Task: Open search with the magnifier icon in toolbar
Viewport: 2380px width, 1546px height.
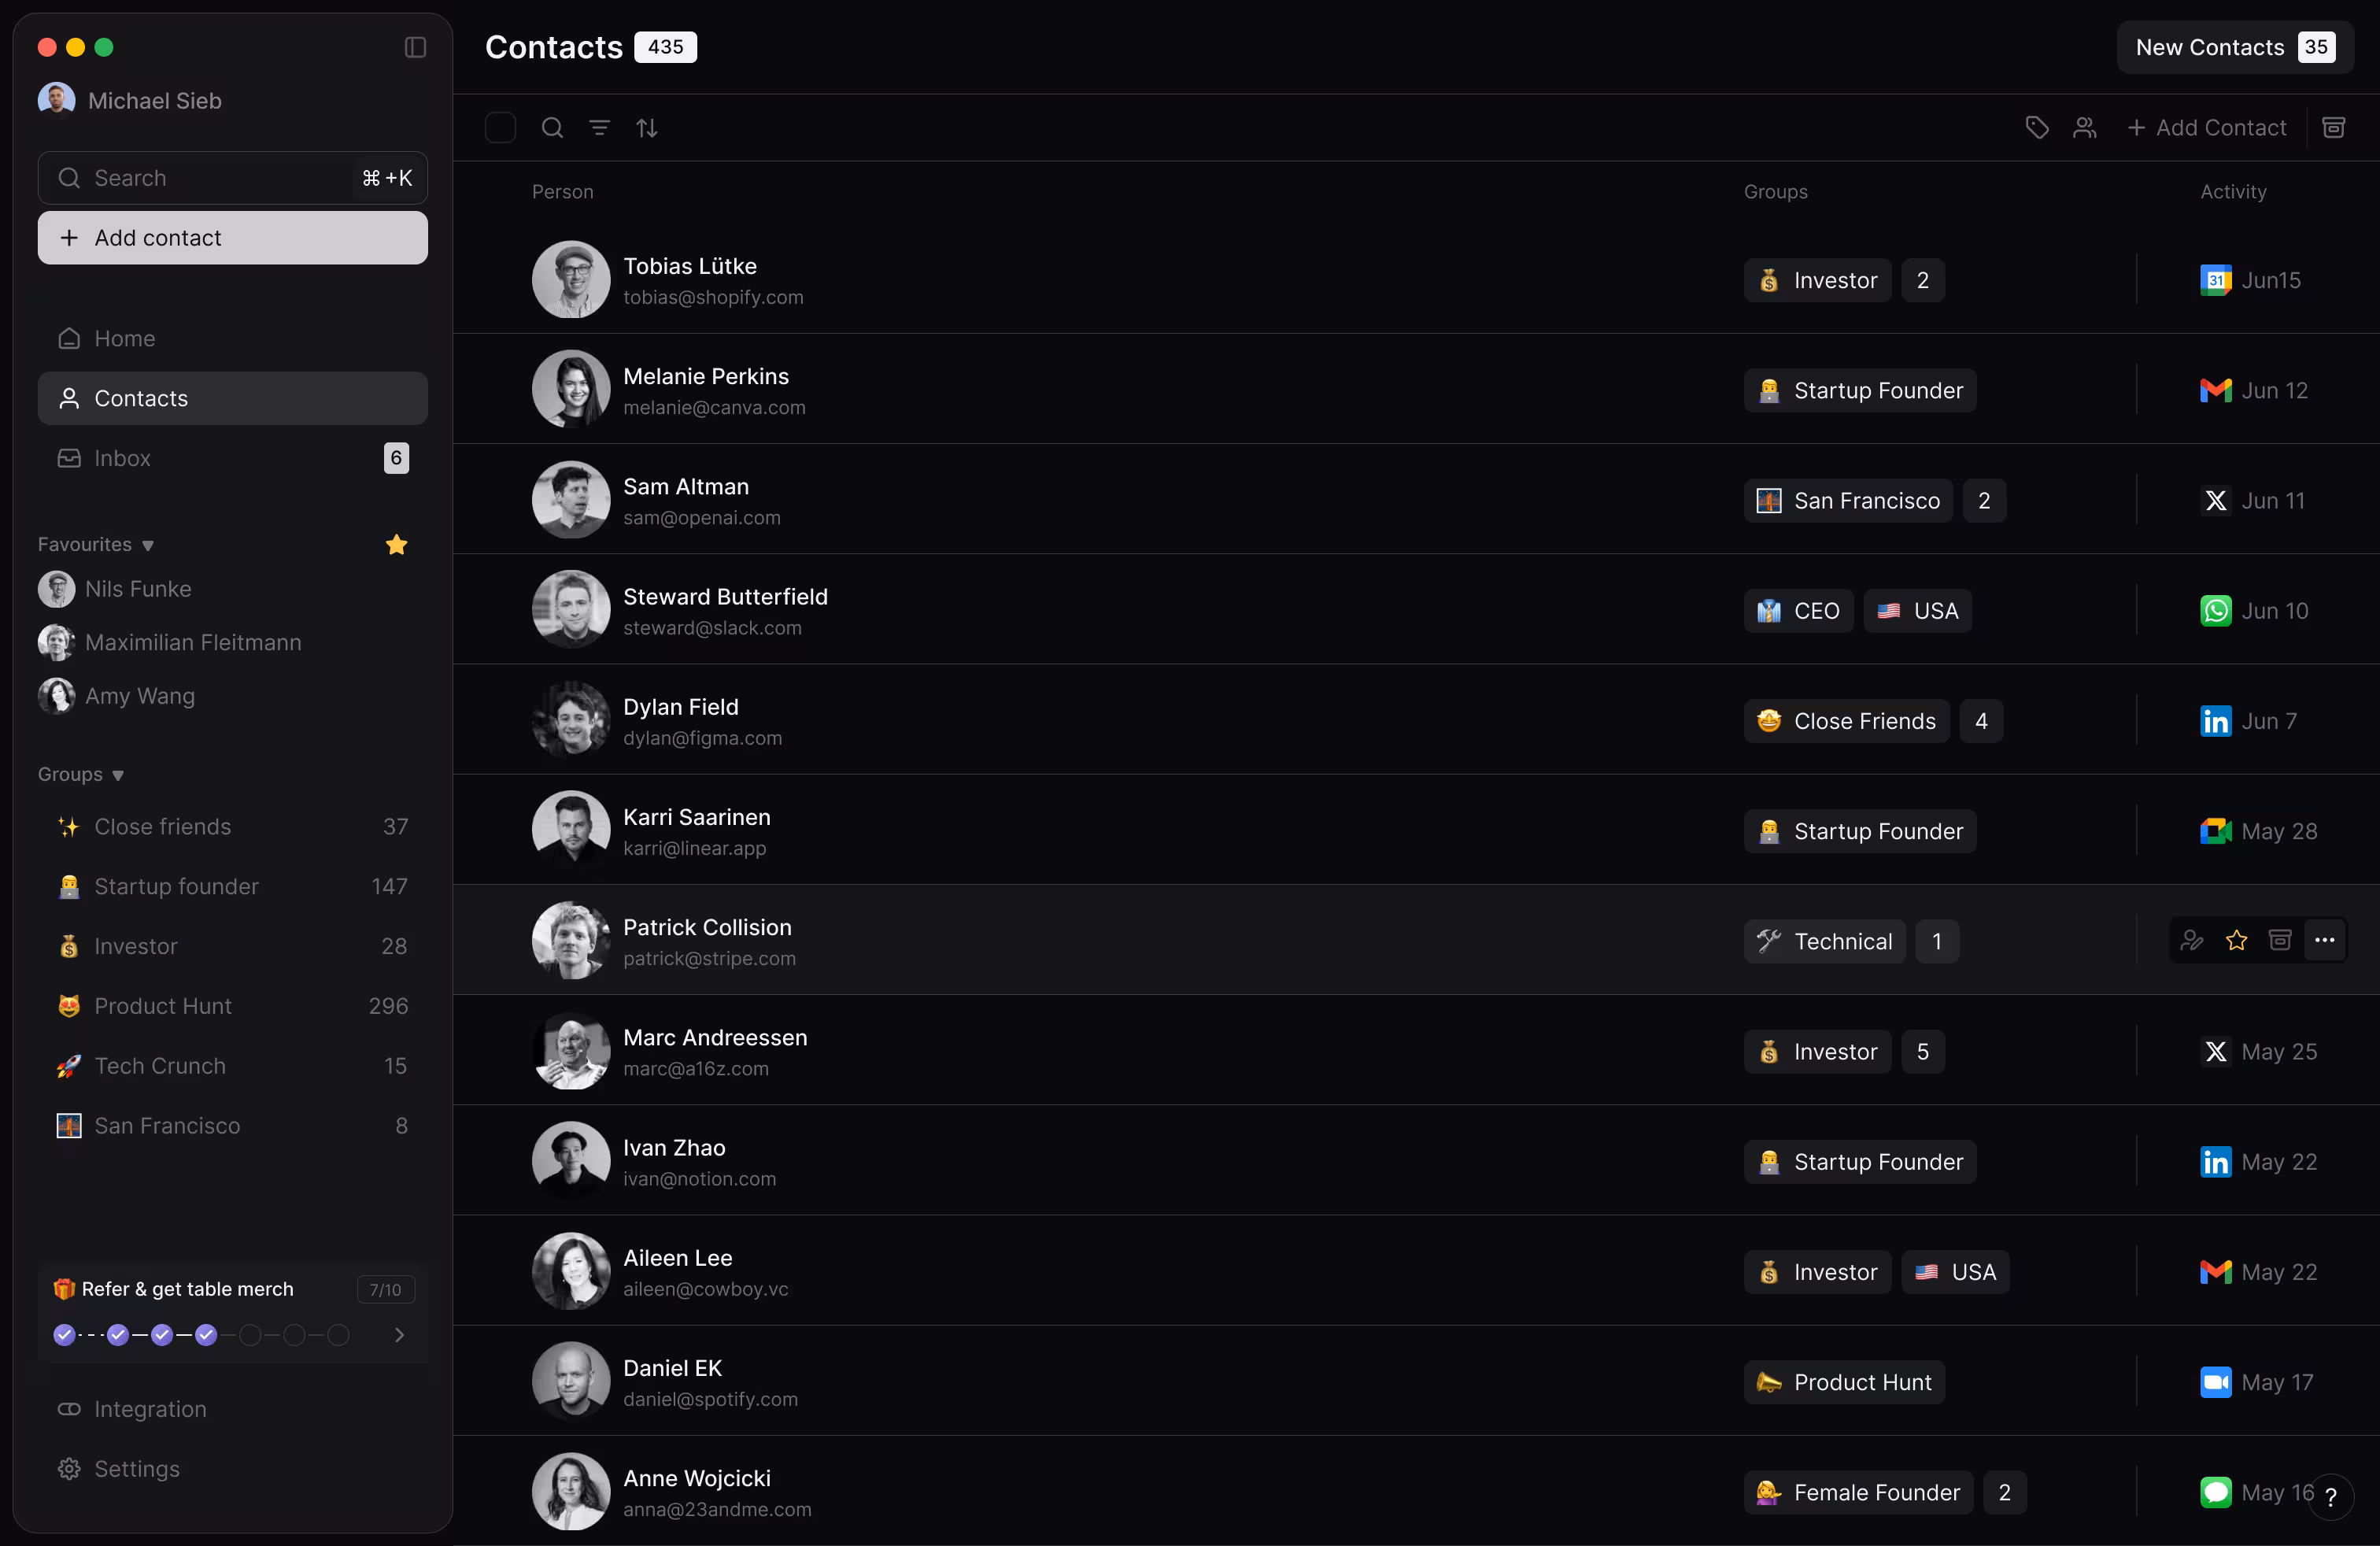Action: point(552,128)
